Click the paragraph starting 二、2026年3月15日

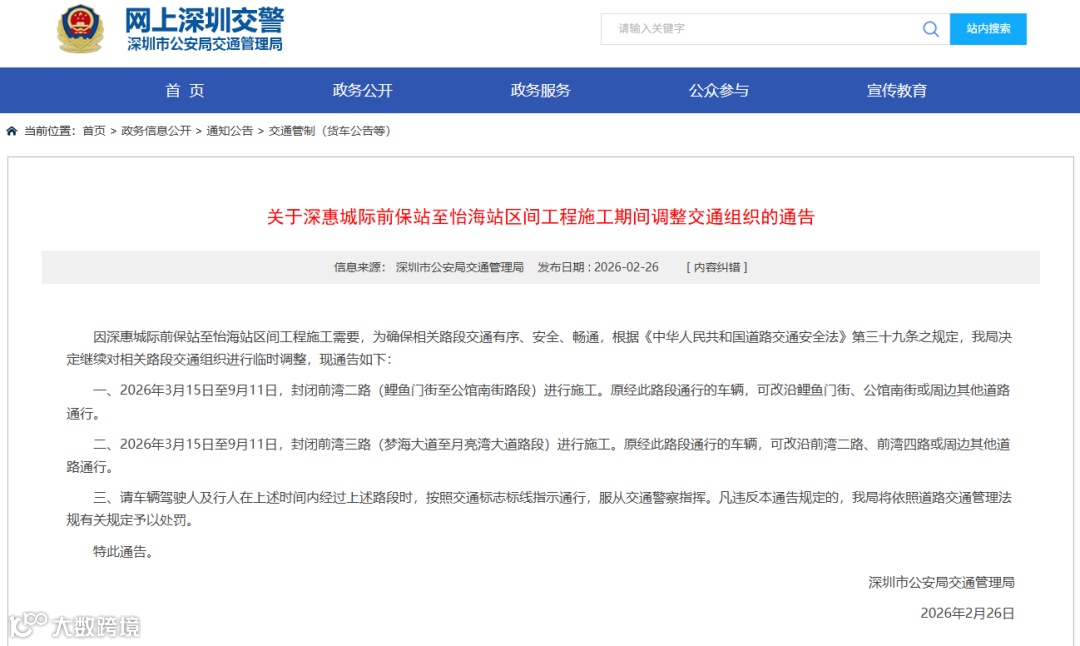539,455
